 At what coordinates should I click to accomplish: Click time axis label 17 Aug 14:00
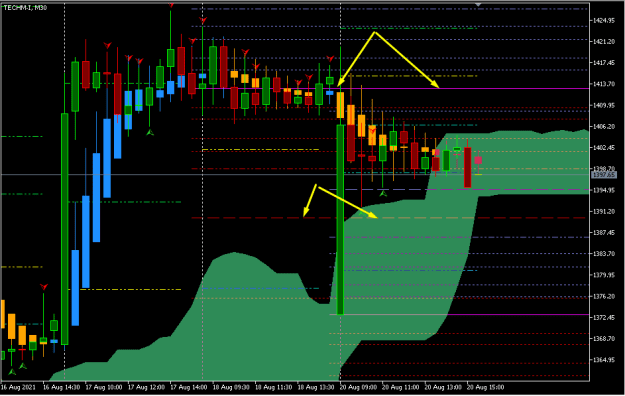point(189,387)
